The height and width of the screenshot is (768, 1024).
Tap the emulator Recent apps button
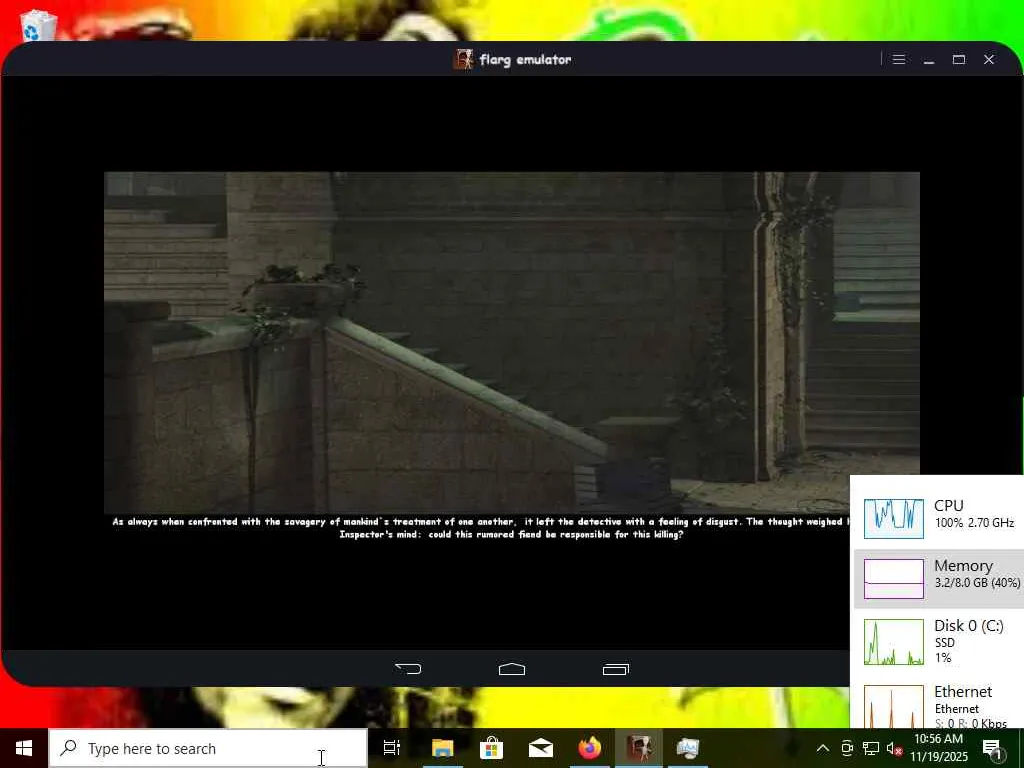[616, 669]
